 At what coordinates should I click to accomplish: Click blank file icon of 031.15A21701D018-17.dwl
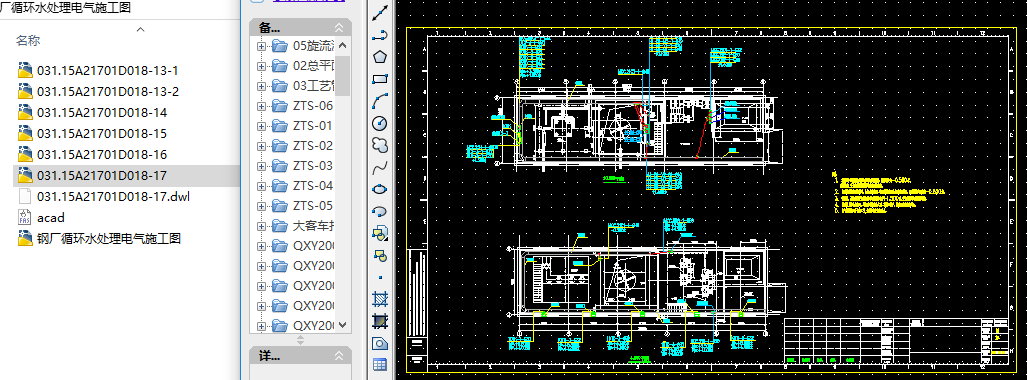[25, 197]
